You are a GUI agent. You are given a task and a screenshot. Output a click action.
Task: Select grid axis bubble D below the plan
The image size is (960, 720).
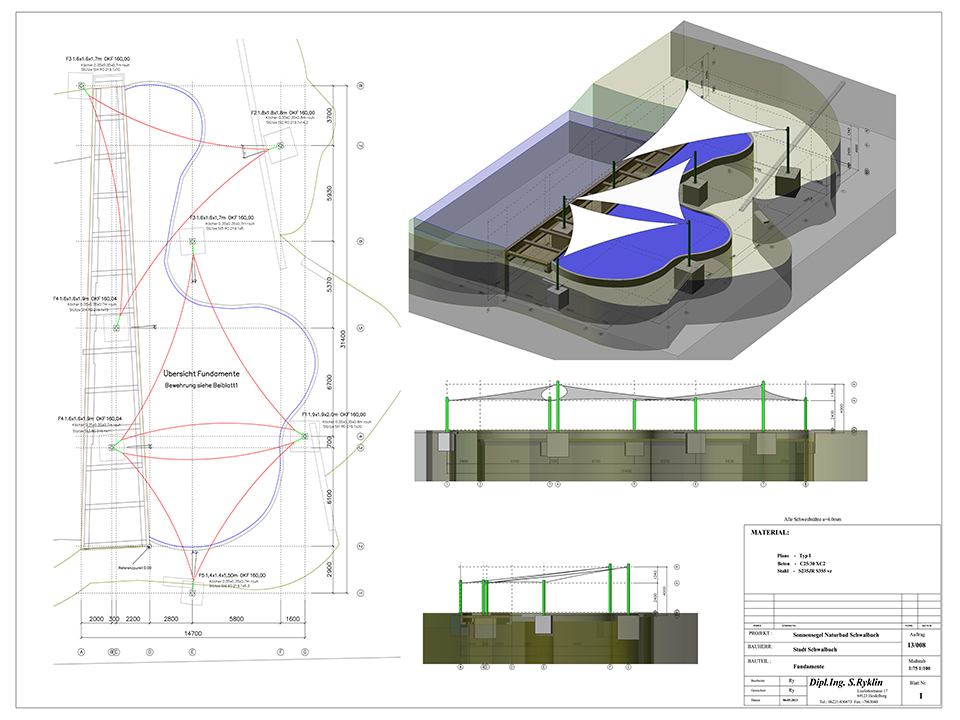pos(149,652)
